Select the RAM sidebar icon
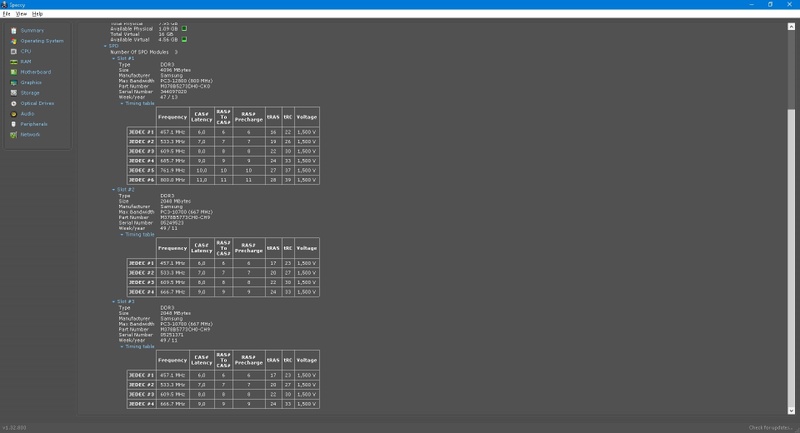The image size is (800, 433). 14,62
